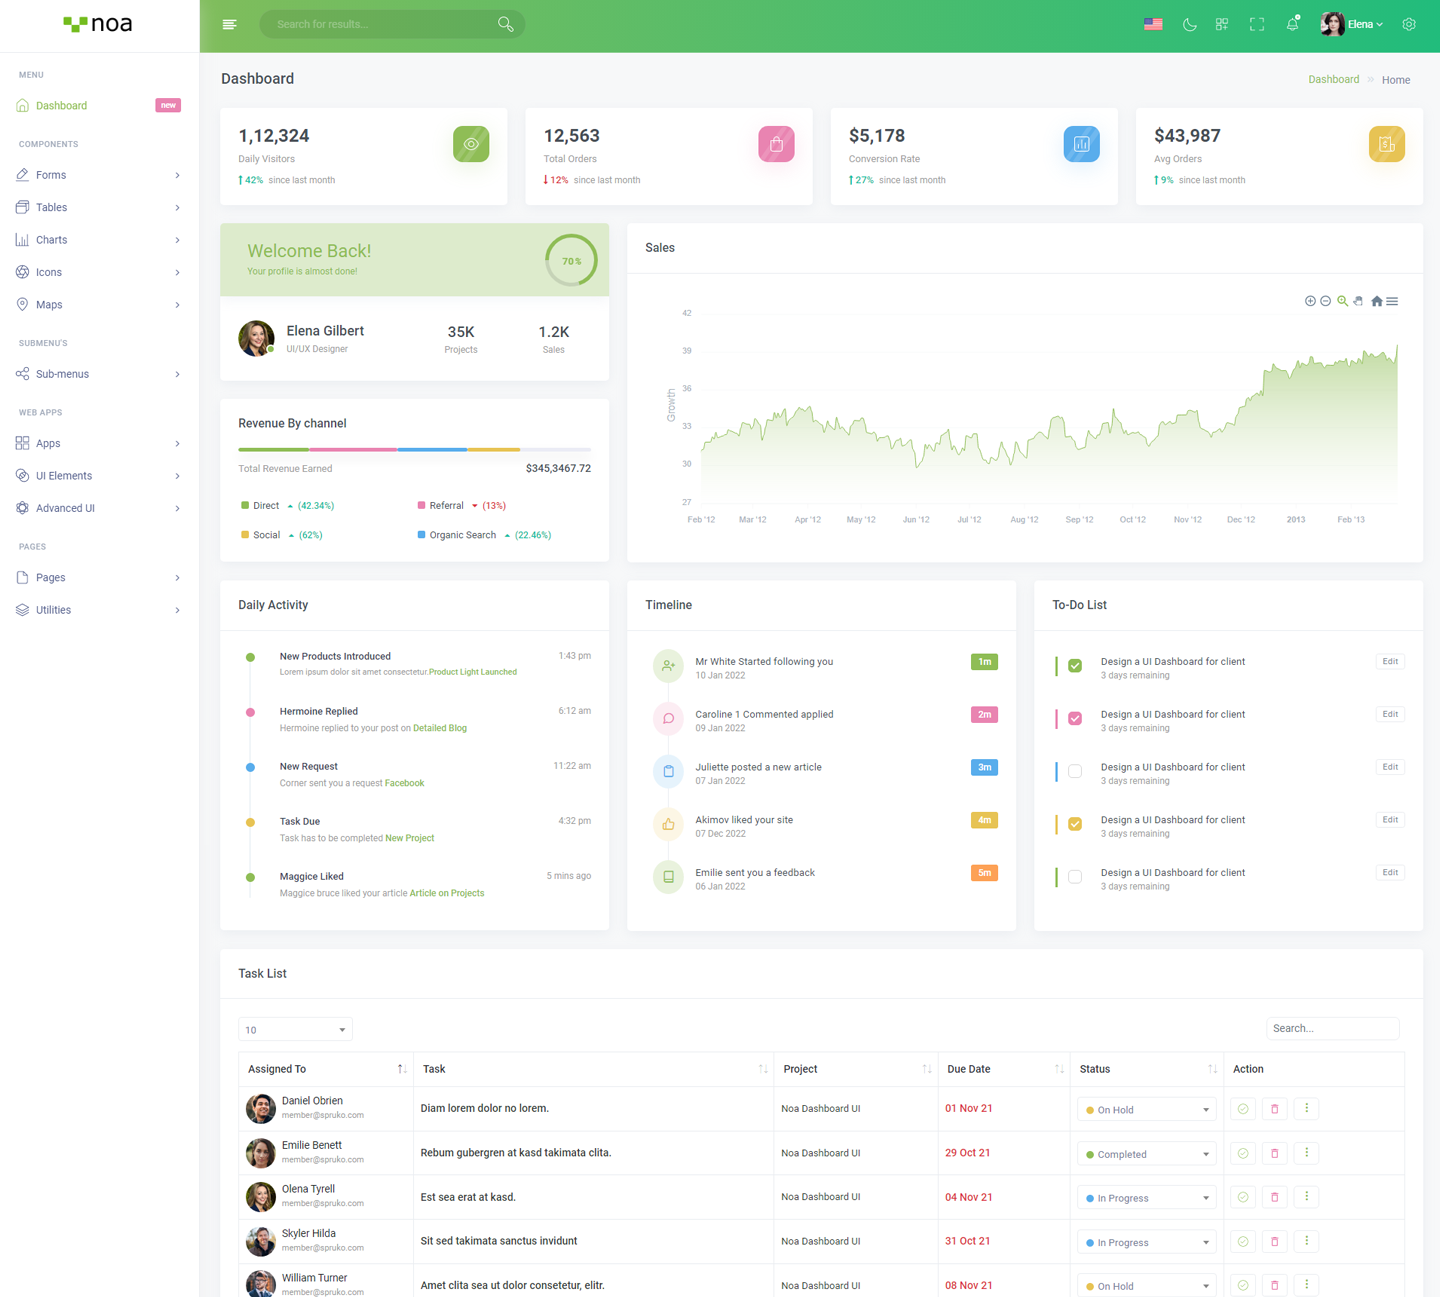Check the To-Do item with blue bar
Viewport: 1440px width, 1297px height.
(1075, 771)
